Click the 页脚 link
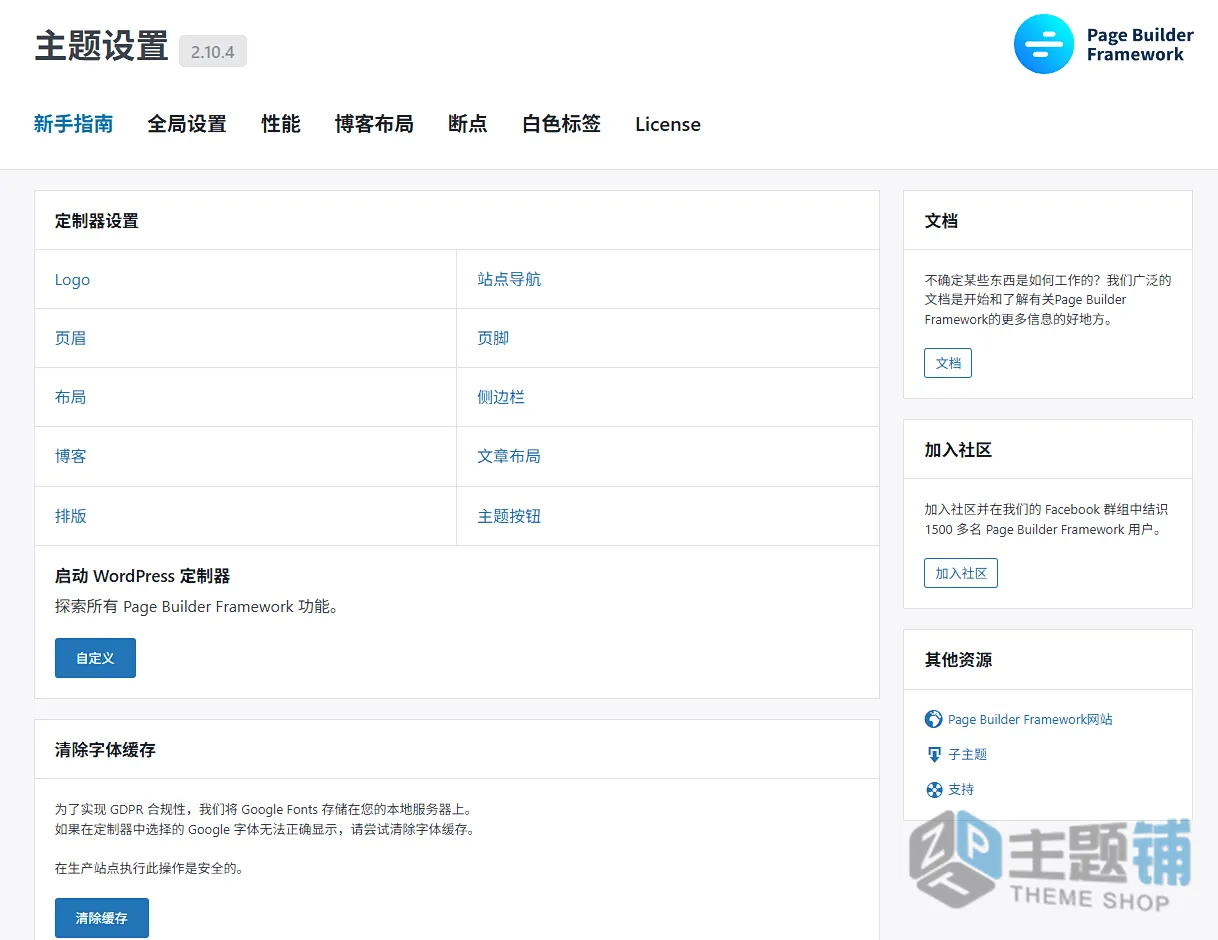 click(x=493, y=338)
